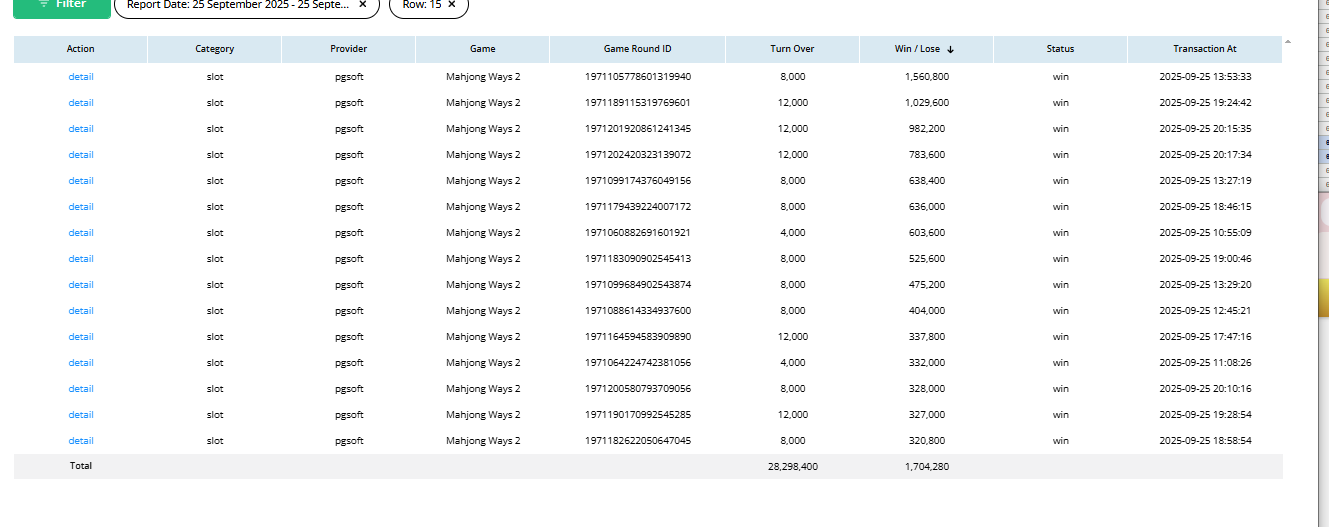Sort by Win / Lose column arrow

pyautogui.click(x=951, y=49)
